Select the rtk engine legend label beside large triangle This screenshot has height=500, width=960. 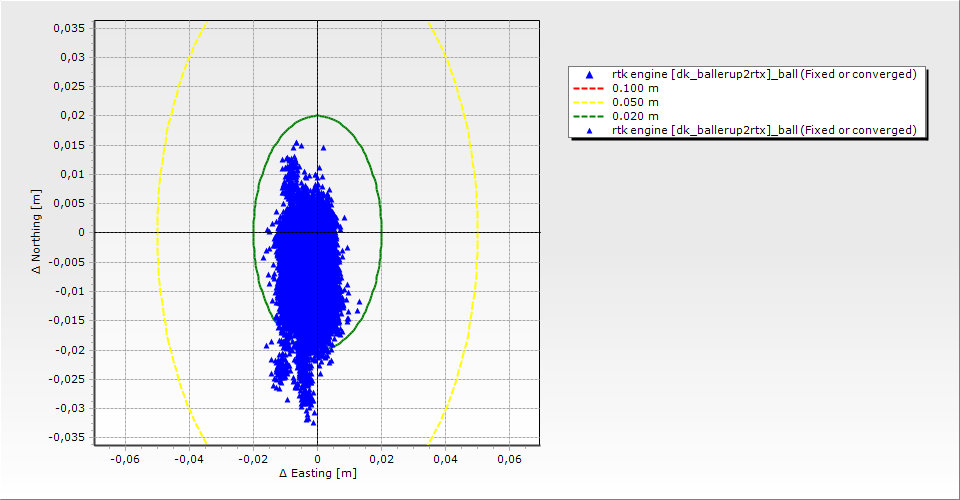click(764, 74)
